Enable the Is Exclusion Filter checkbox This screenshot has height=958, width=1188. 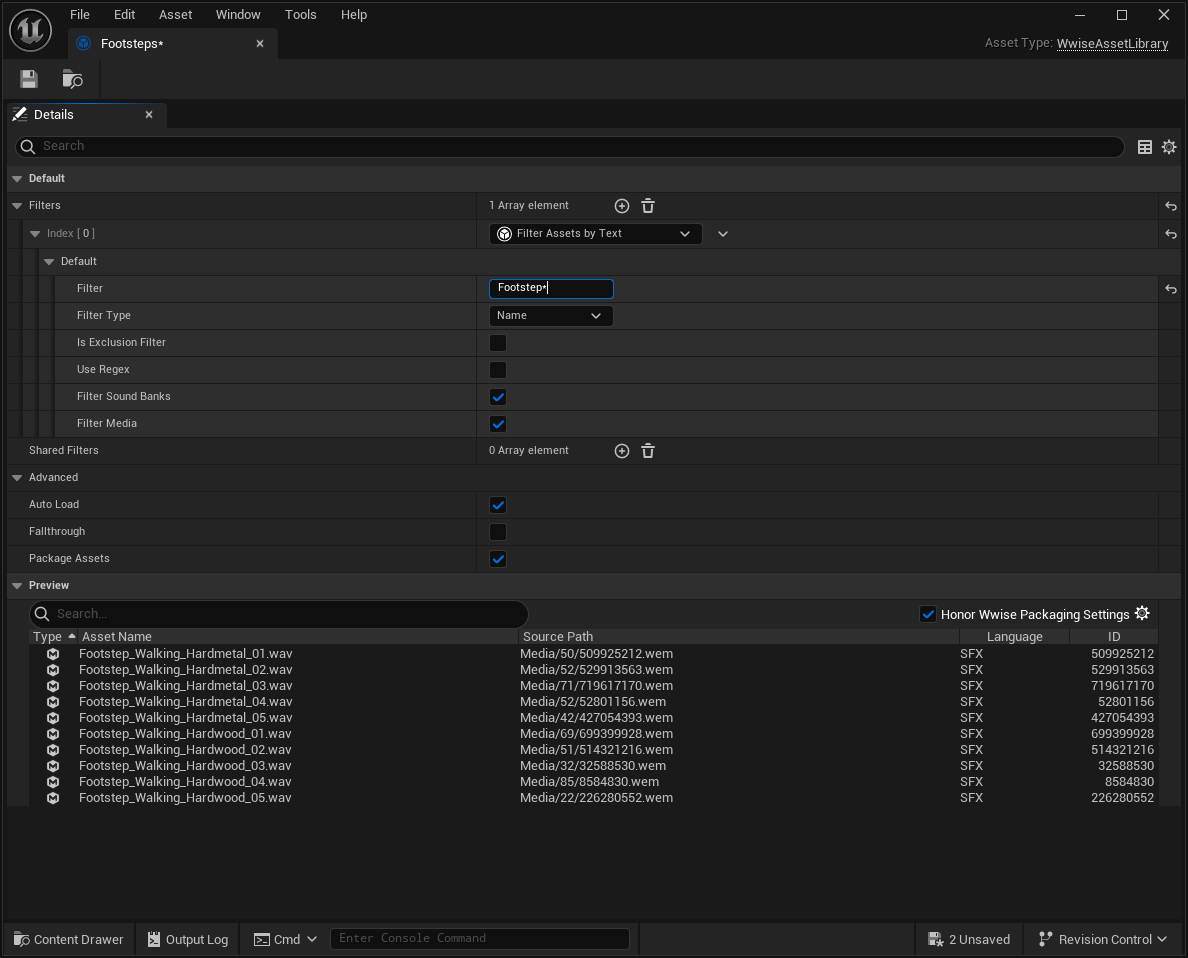click(x=498, y=343)
